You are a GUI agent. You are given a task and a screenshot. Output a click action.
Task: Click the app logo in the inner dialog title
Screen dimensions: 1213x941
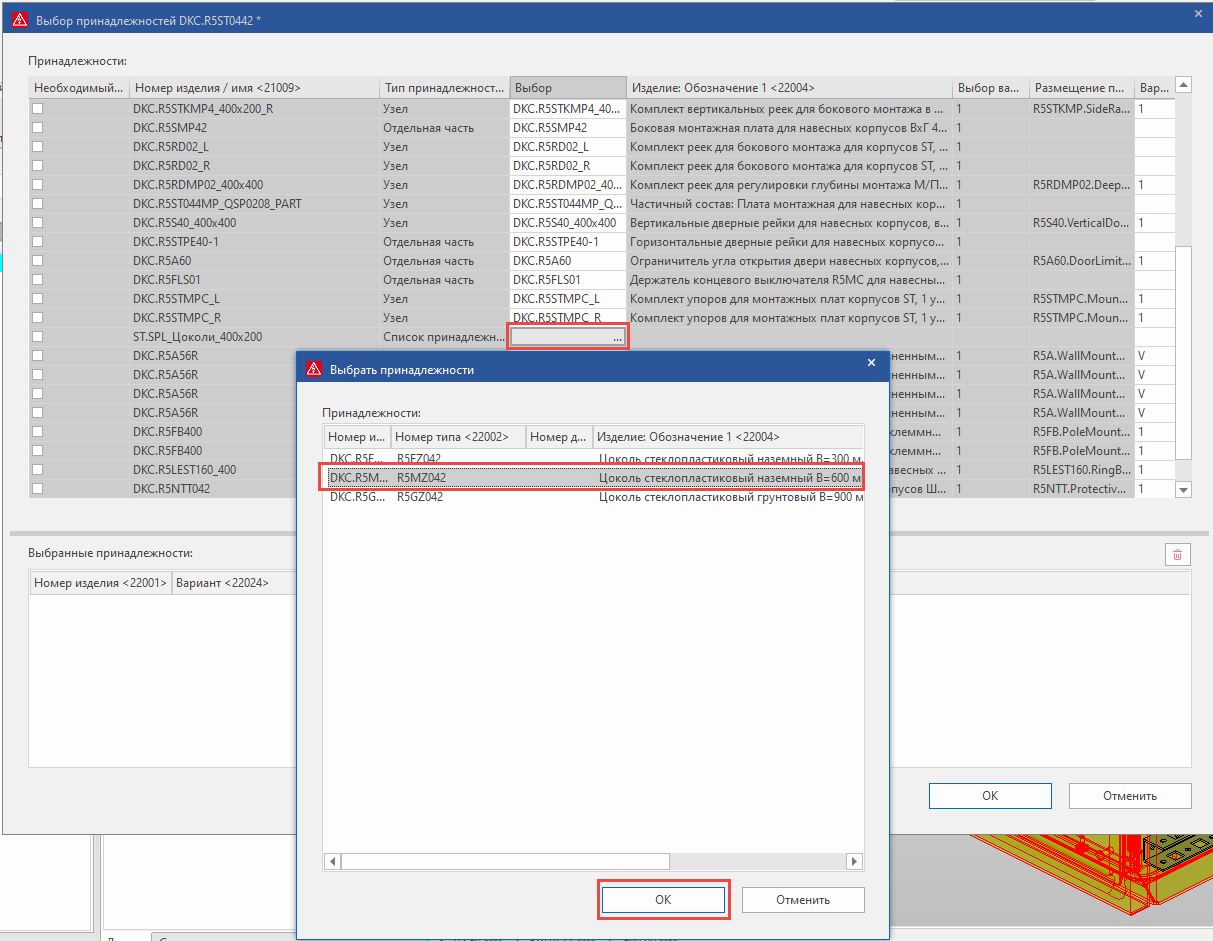(314, 368)
